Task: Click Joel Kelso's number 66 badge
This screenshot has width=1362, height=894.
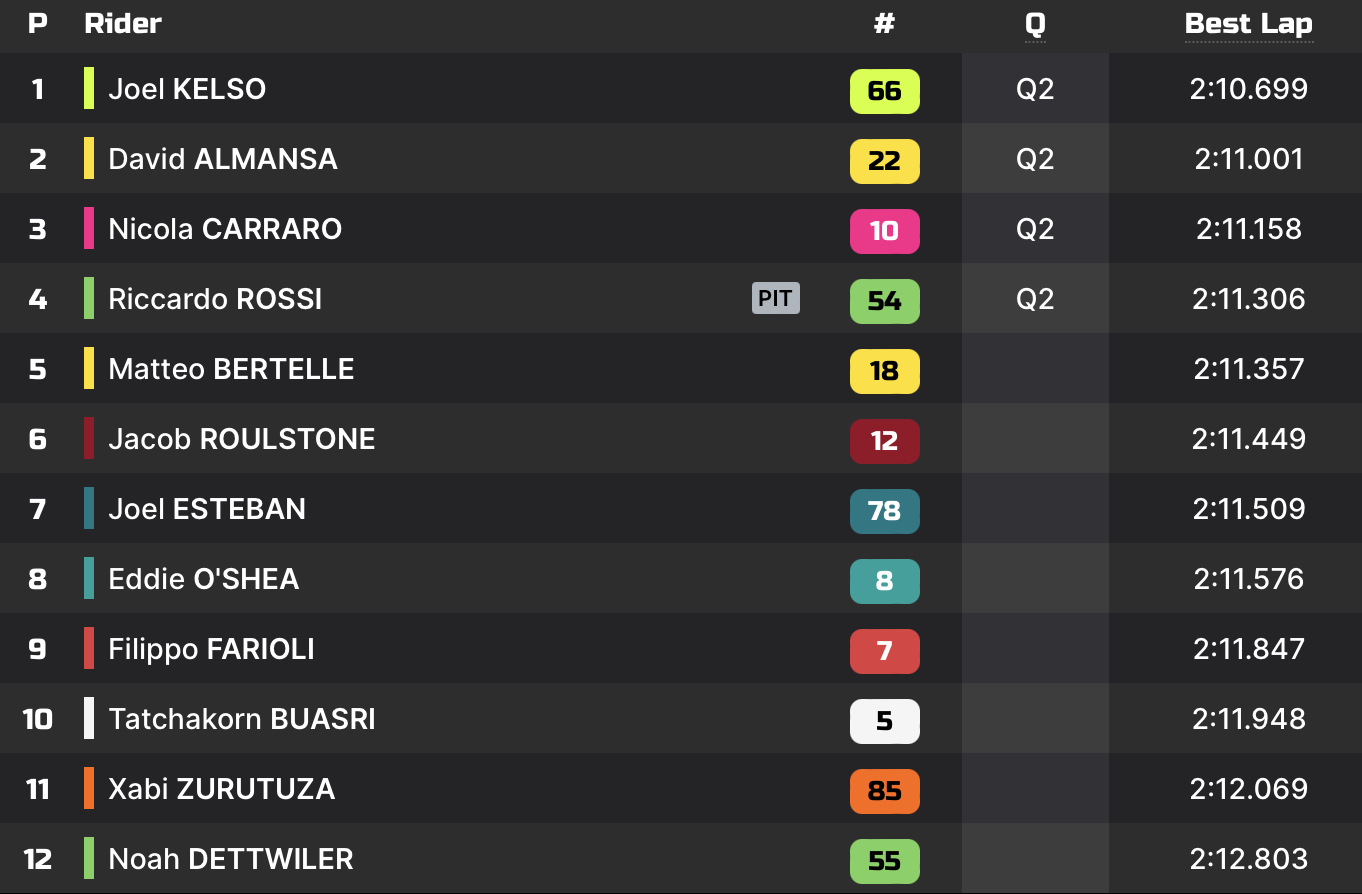Action: [884, 91]
